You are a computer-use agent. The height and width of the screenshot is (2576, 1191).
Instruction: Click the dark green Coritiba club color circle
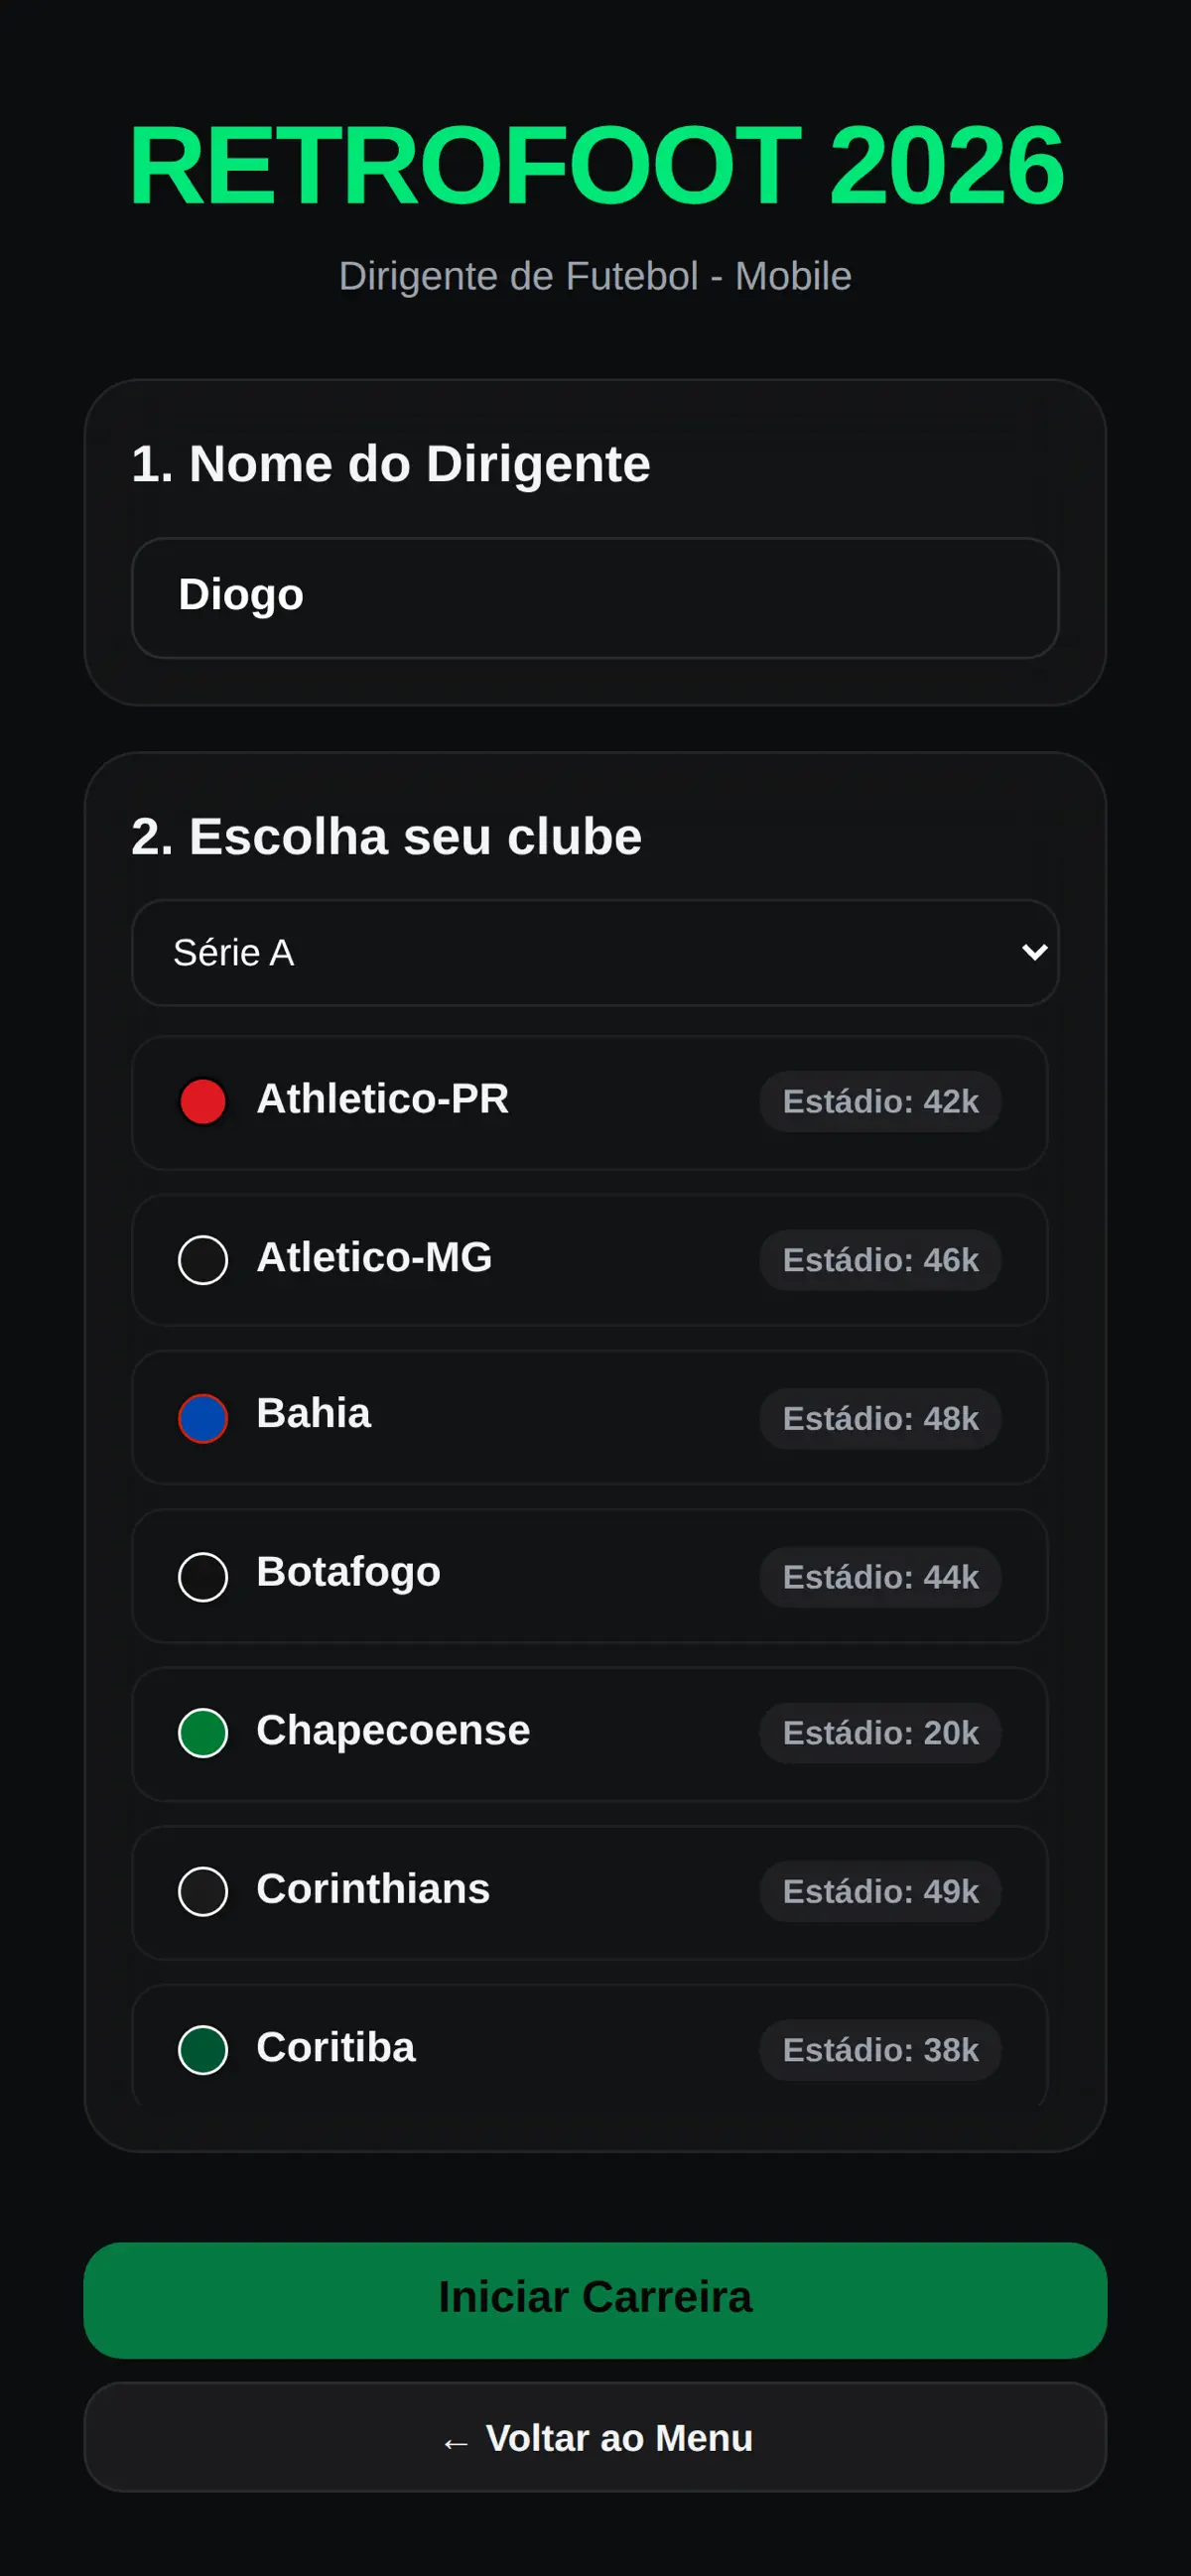tap(203, 2049)
